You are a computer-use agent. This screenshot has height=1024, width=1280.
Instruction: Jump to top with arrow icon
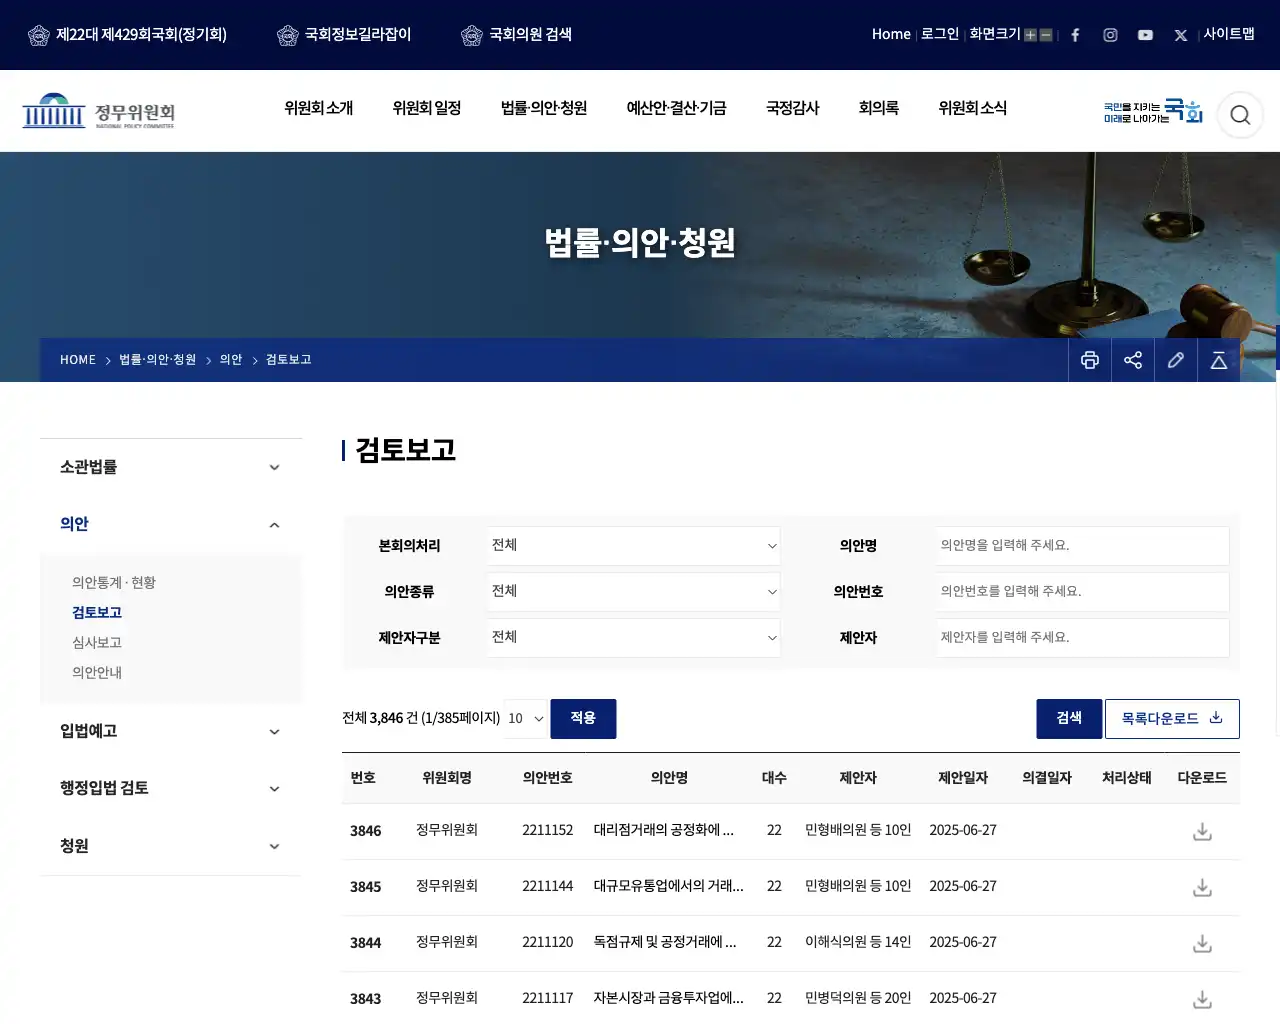point(1219,360)
